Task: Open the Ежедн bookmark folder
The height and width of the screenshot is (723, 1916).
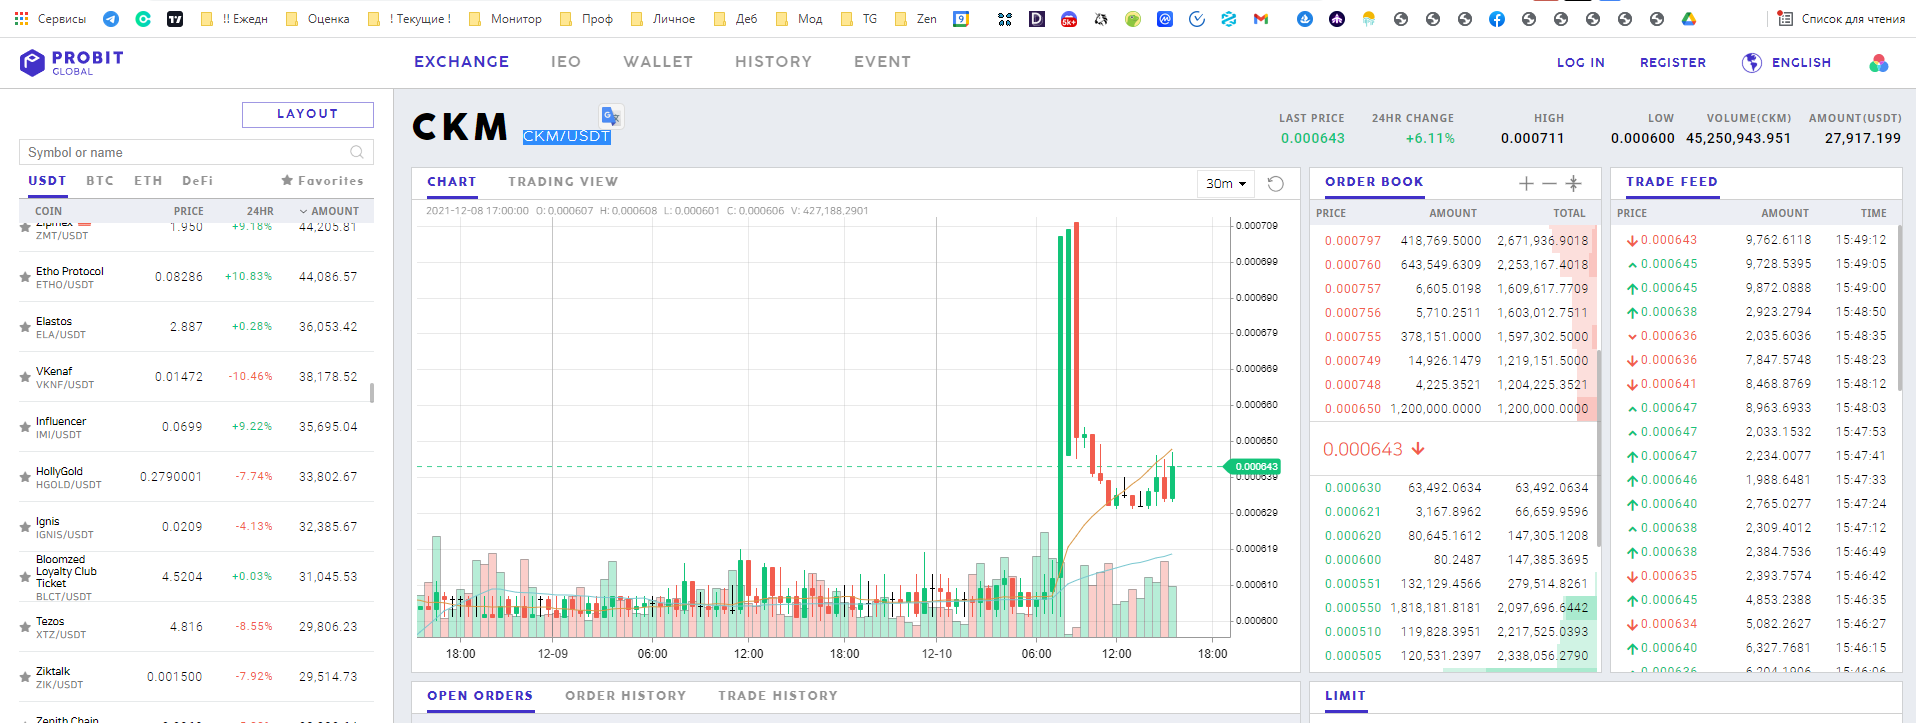Action: 234,19
